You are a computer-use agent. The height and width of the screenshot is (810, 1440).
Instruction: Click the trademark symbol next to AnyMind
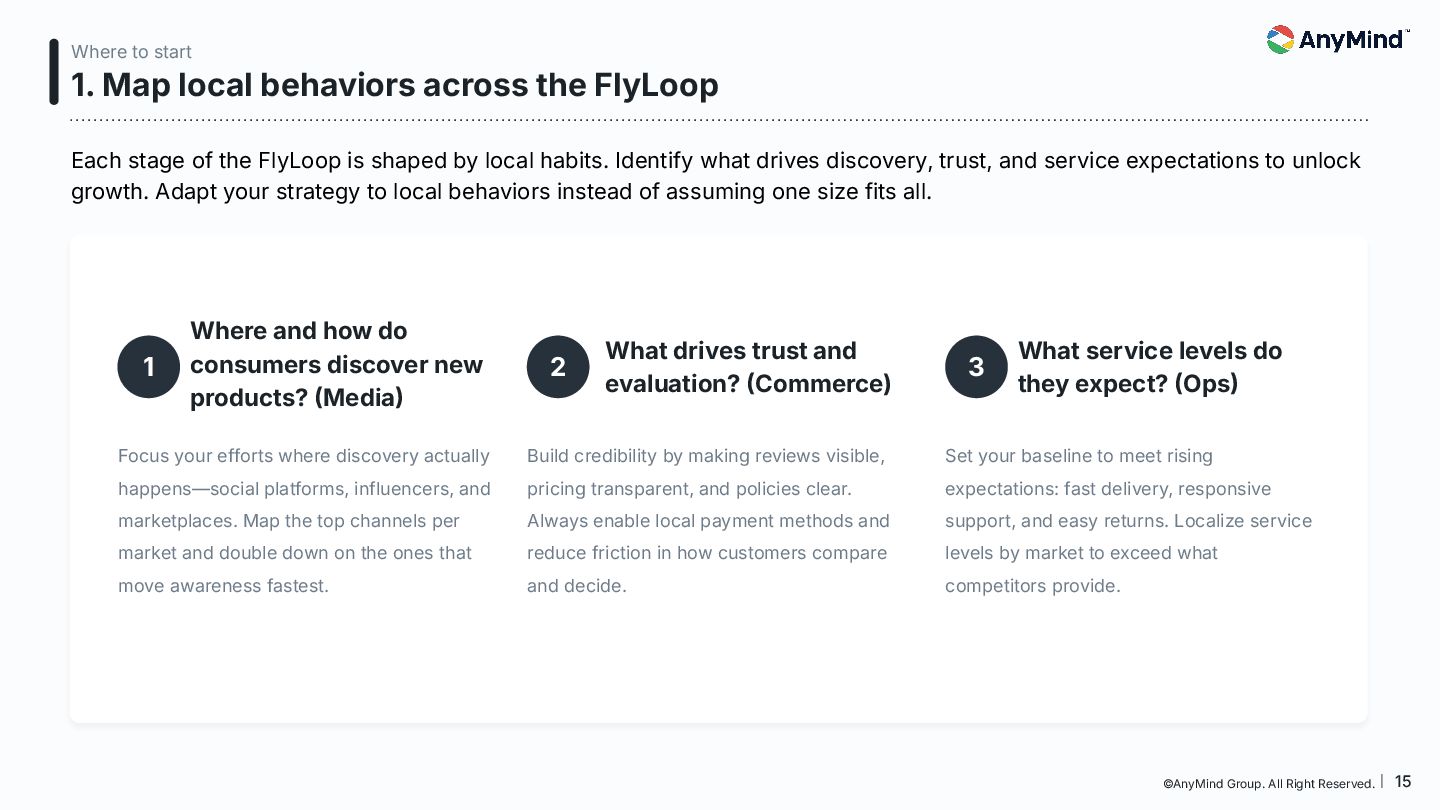(x=1407, y=31)
